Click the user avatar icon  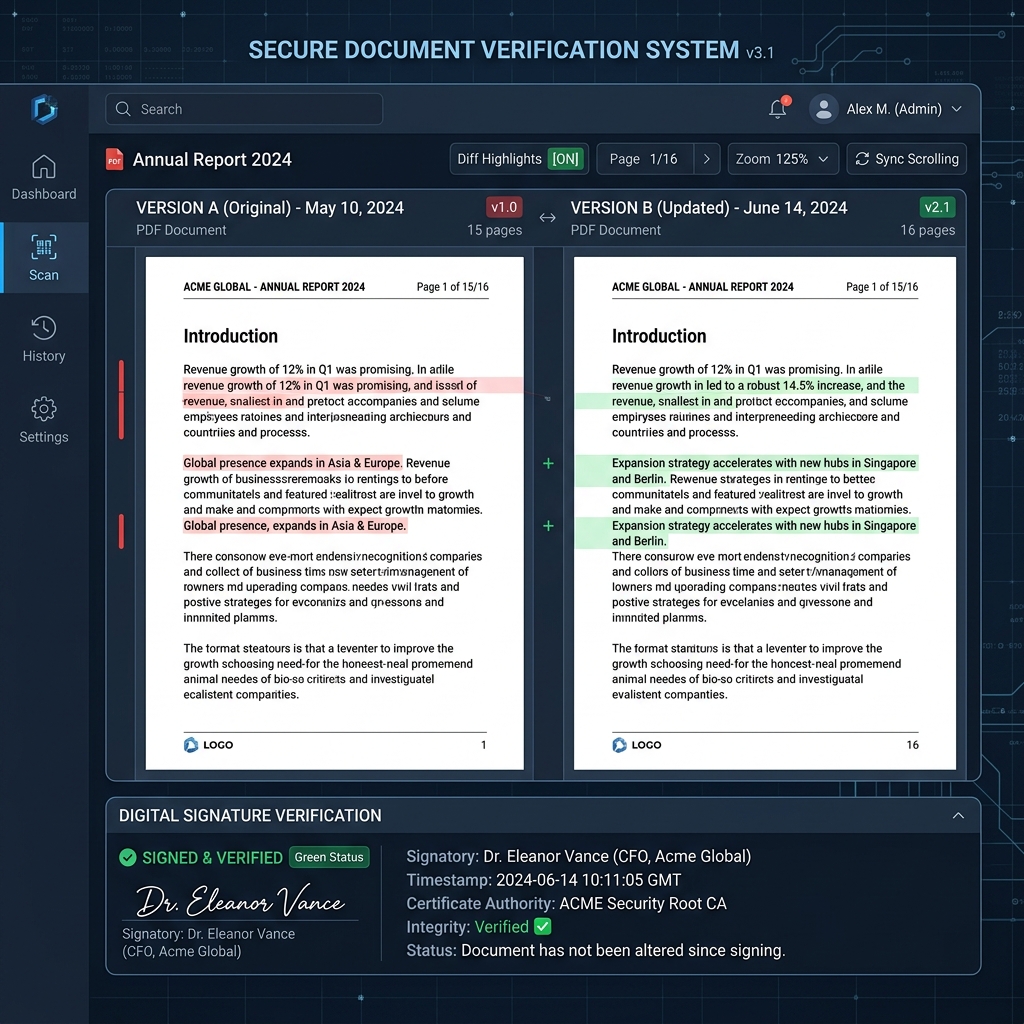coord(824,108)
